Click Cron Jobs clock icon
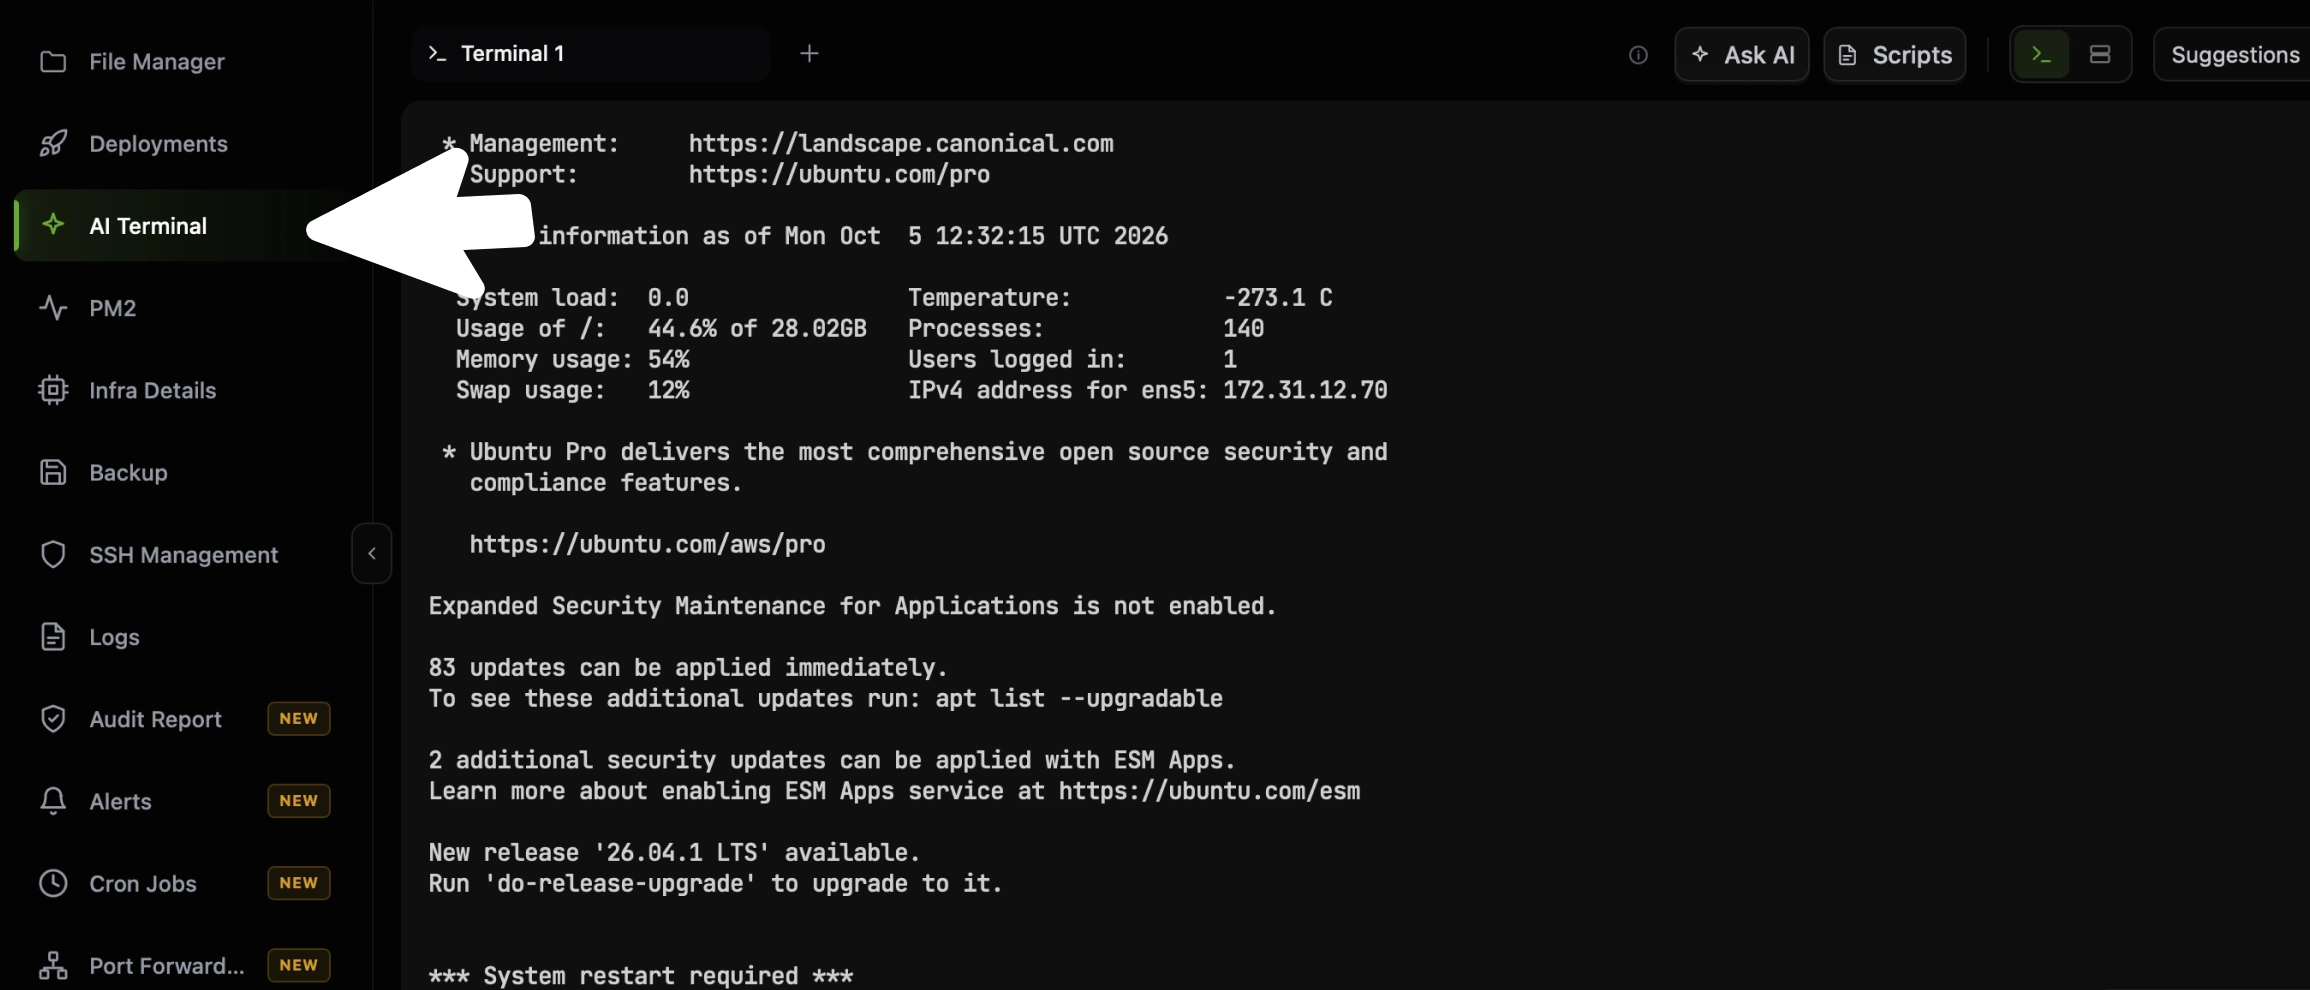This screenshot has width=2310, height=990. pyautogui.click(x=53, y=883)
